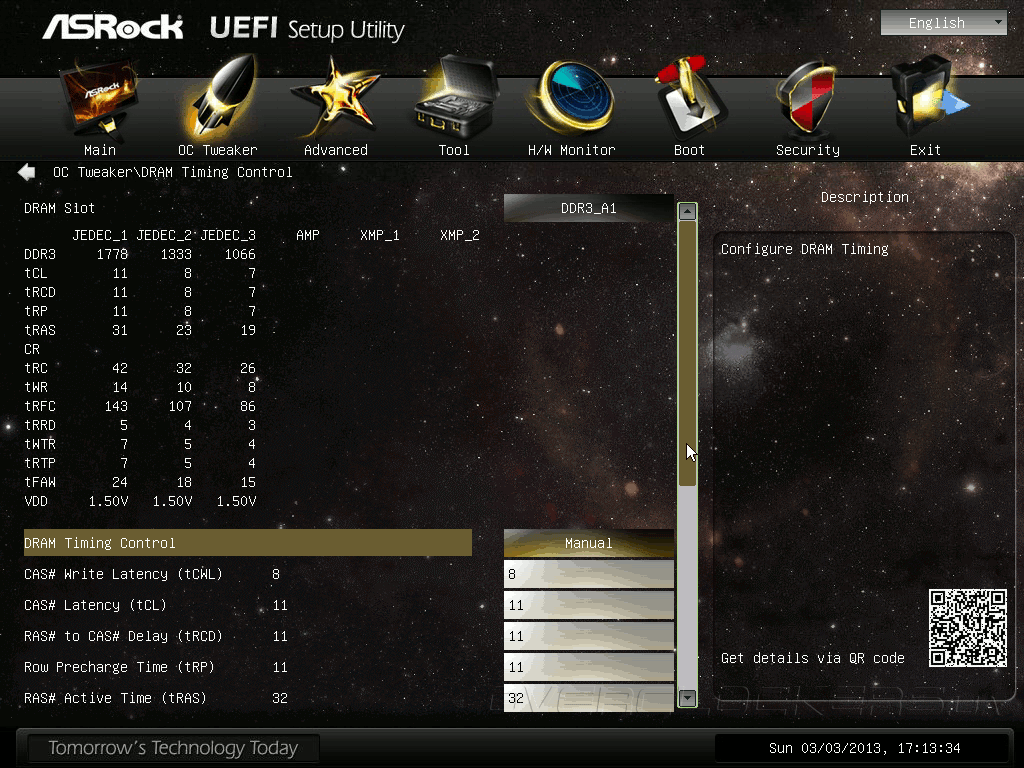This screenshot has height=768, width=1024.
Task: Switch to the Main tab label
Action: 100,150
